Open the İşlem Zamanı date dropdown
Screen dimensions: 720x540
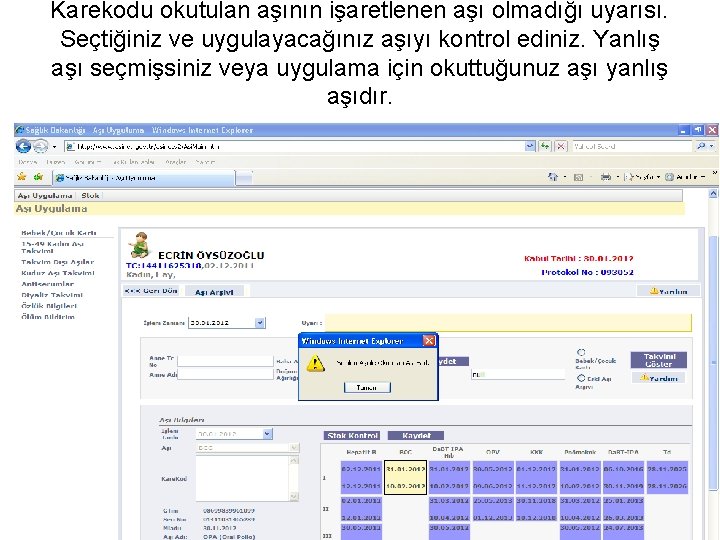coord(260,323)
